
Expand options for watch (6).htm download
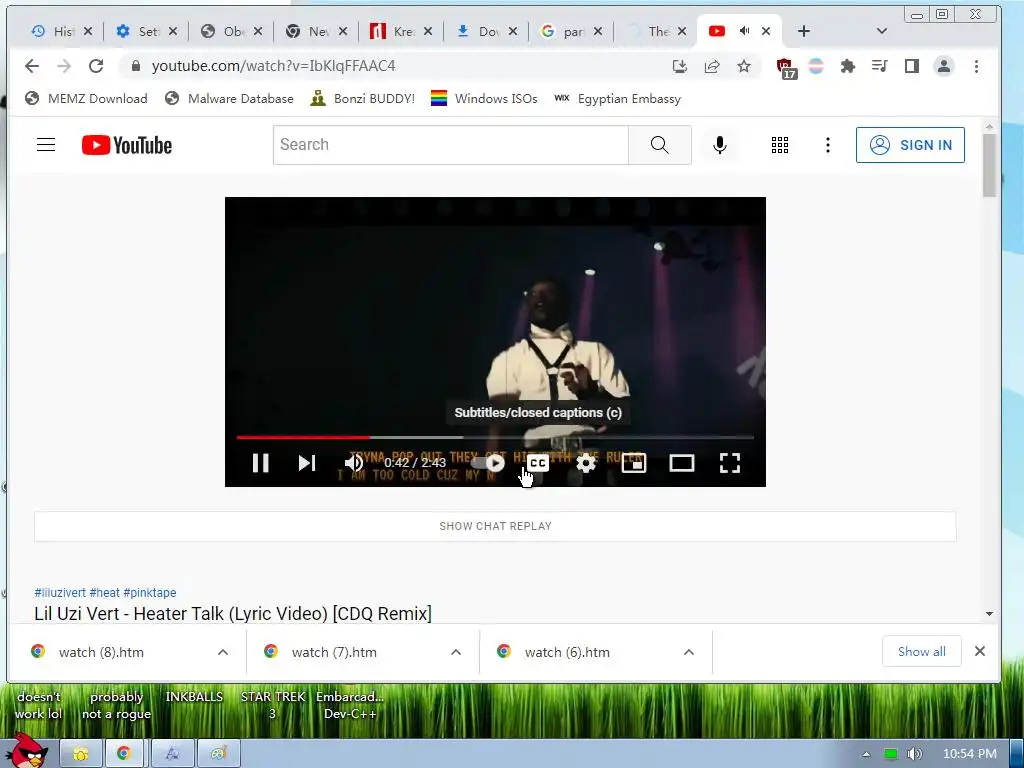pos(689,652)
